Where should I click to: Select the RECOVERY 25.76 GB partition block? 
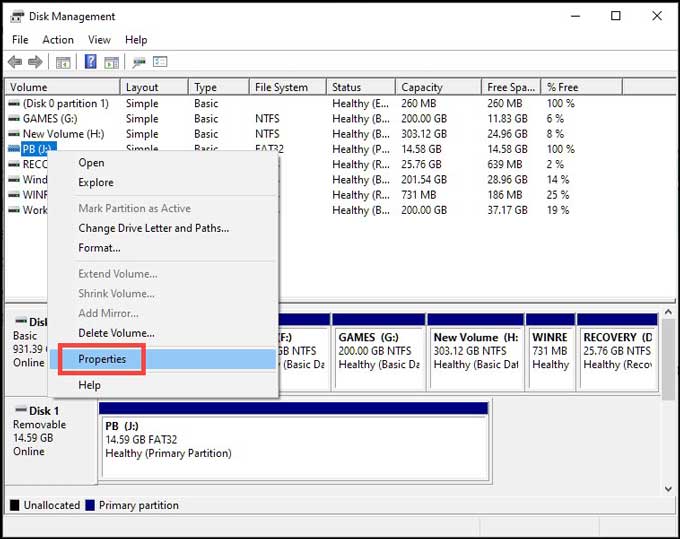(618, 353)
